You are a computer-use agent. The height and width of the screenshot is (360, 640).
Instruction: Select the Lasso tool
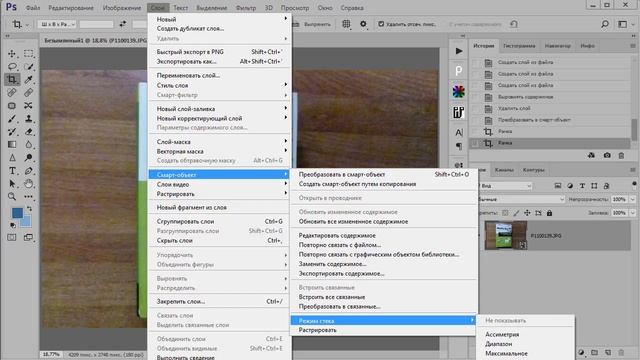(12, 67)
